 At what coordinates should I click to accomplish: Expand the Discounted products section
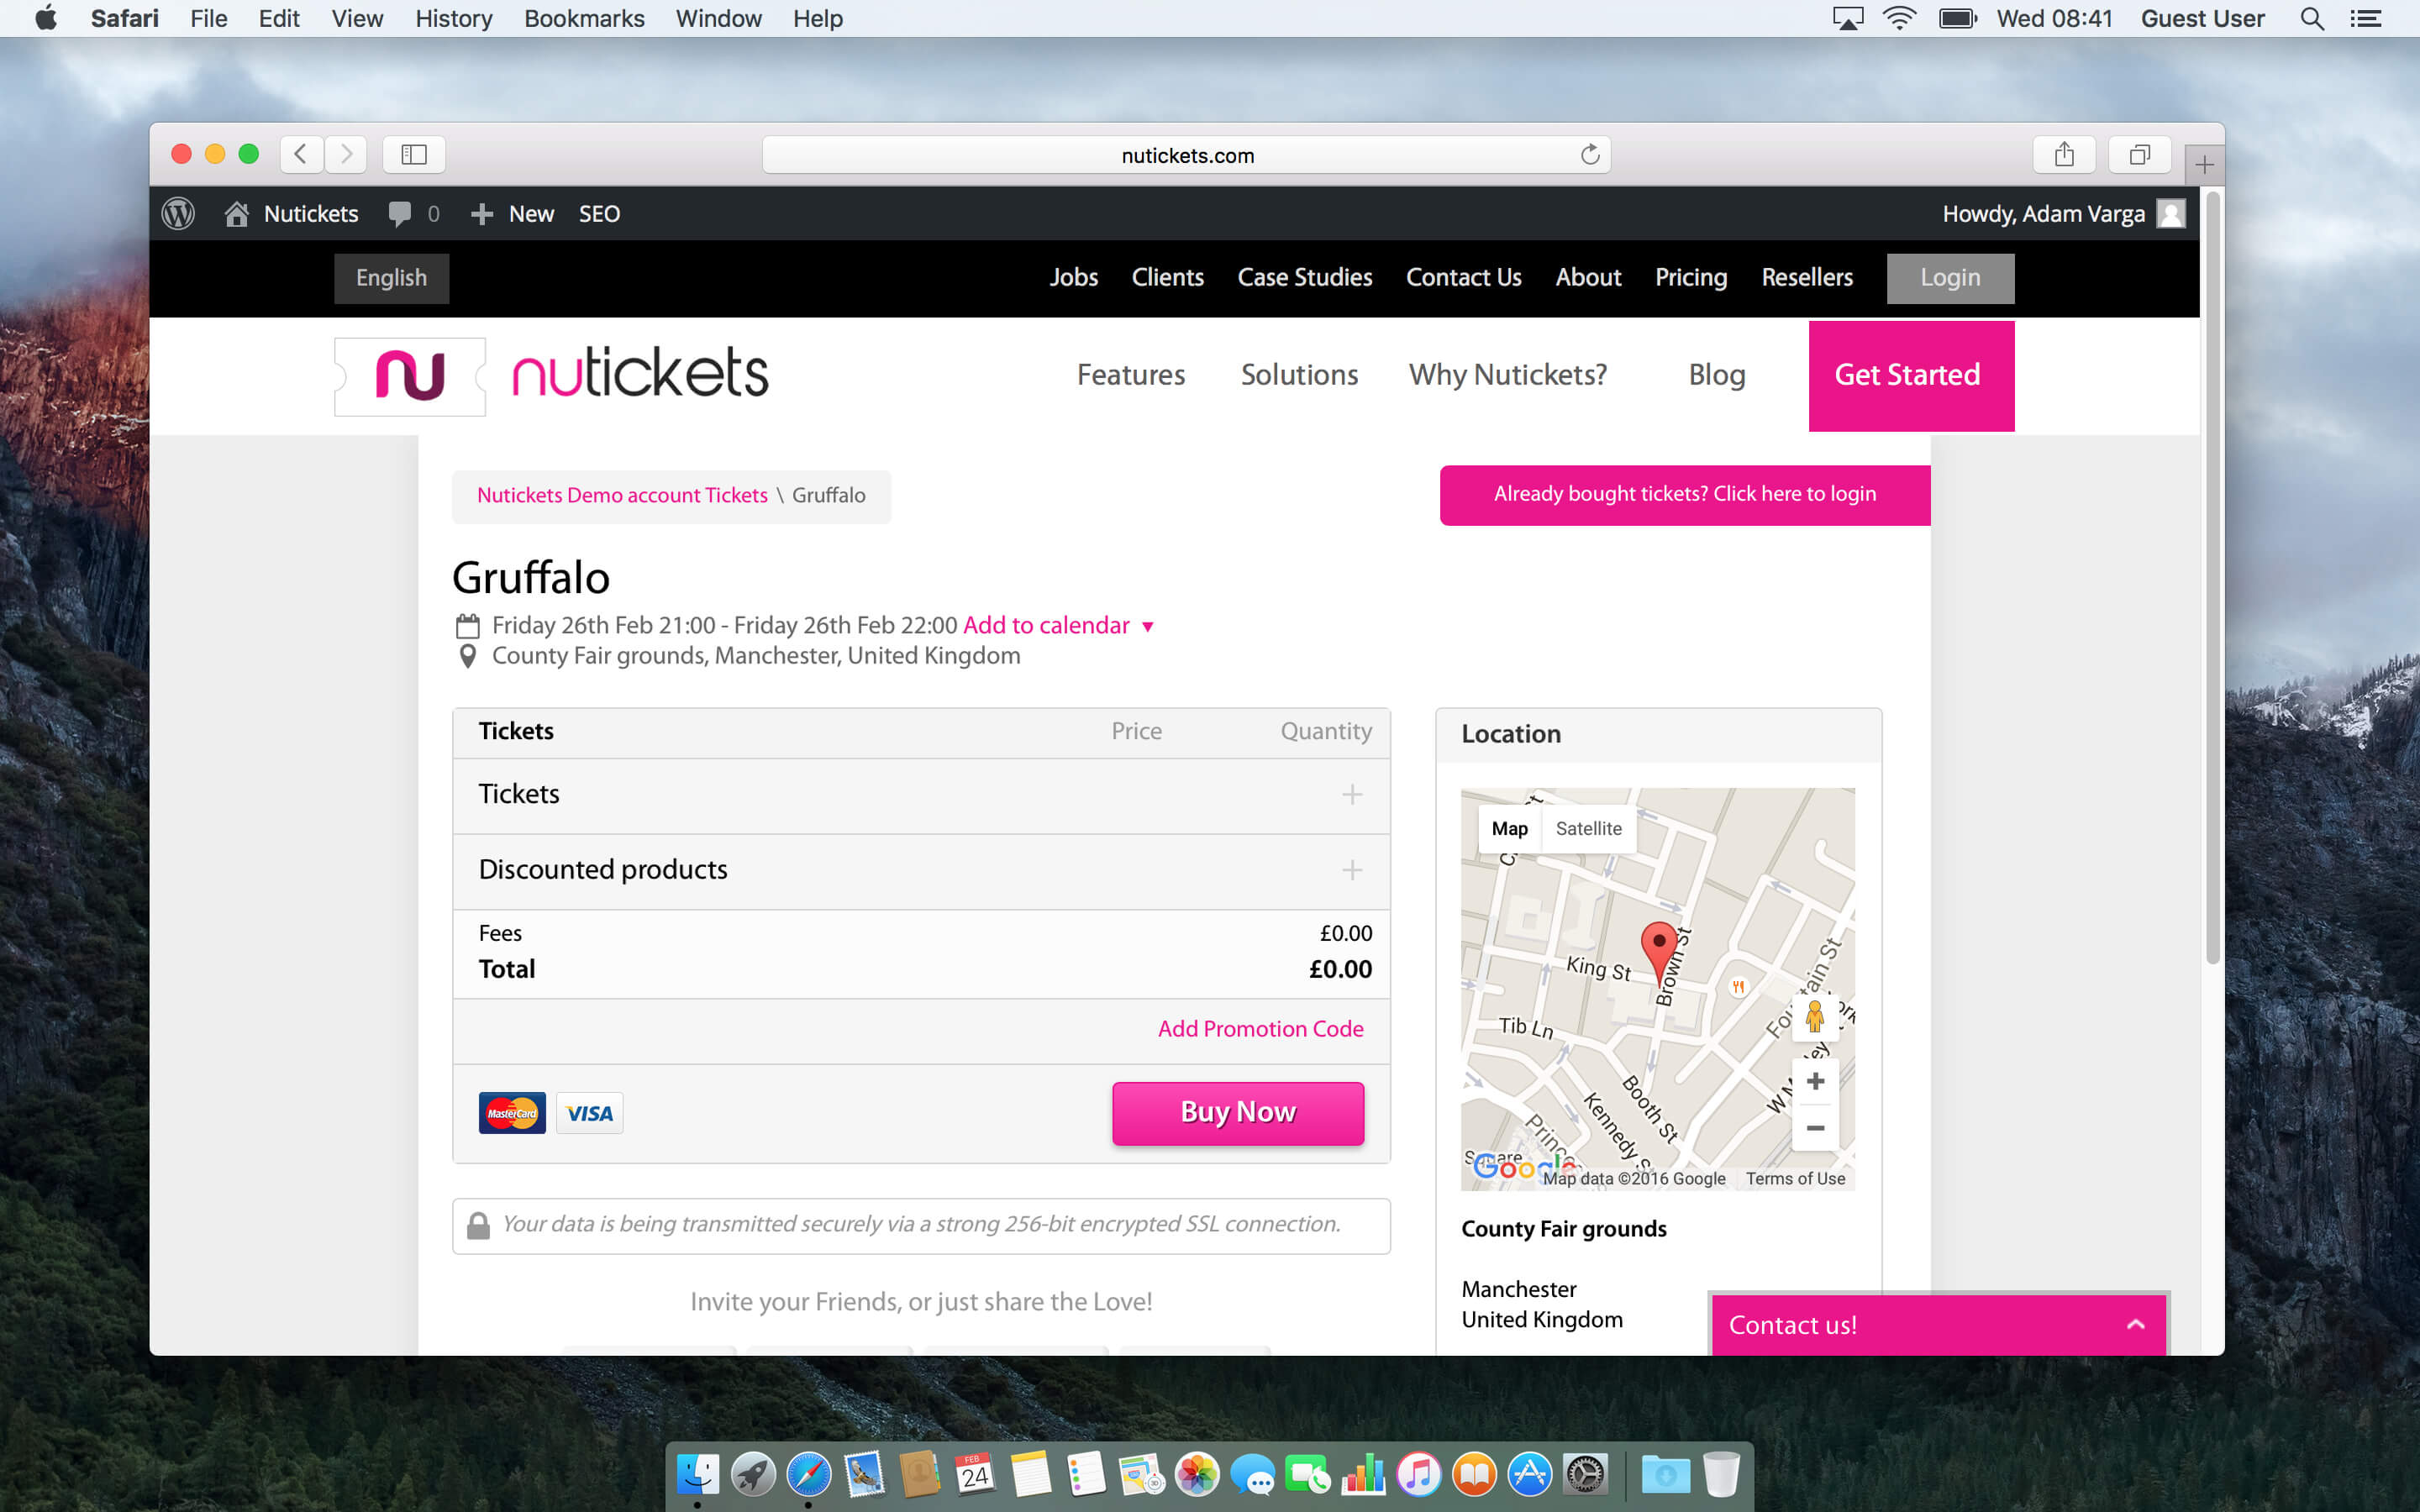point(1351,870)
